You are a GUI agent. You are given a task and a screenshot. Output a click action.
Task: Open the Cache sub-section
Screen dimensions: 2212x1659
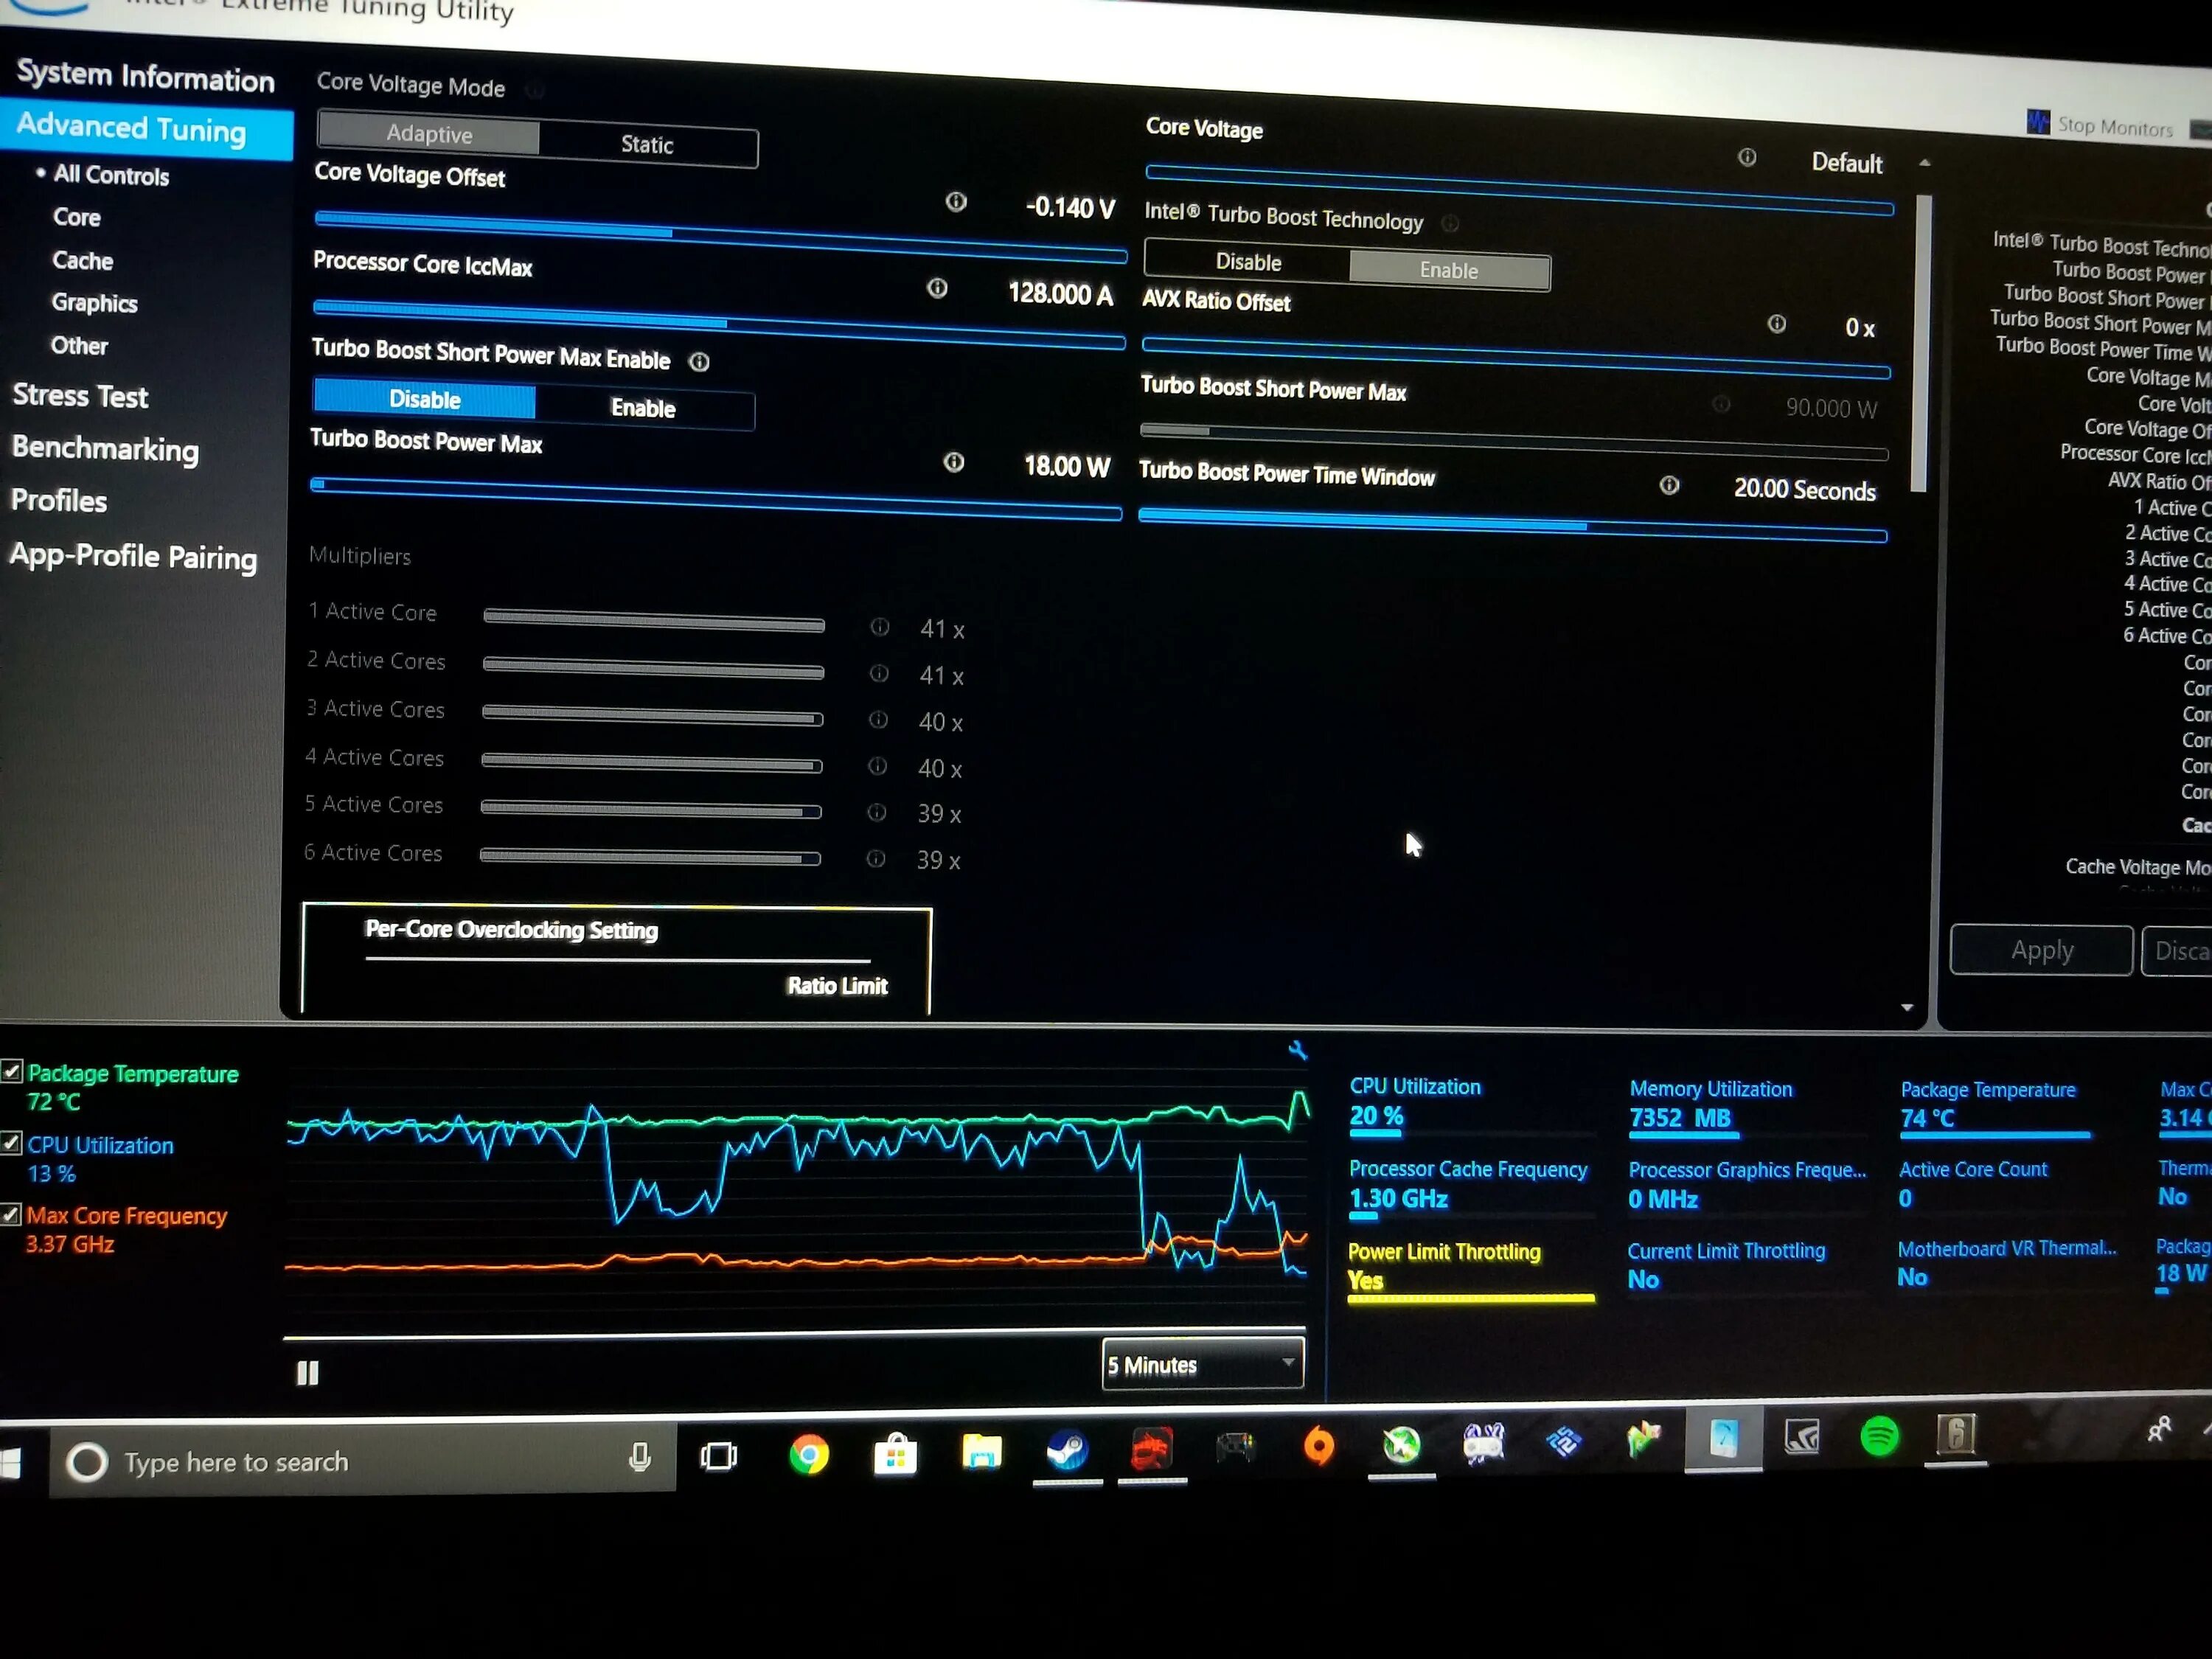(82, 260)
